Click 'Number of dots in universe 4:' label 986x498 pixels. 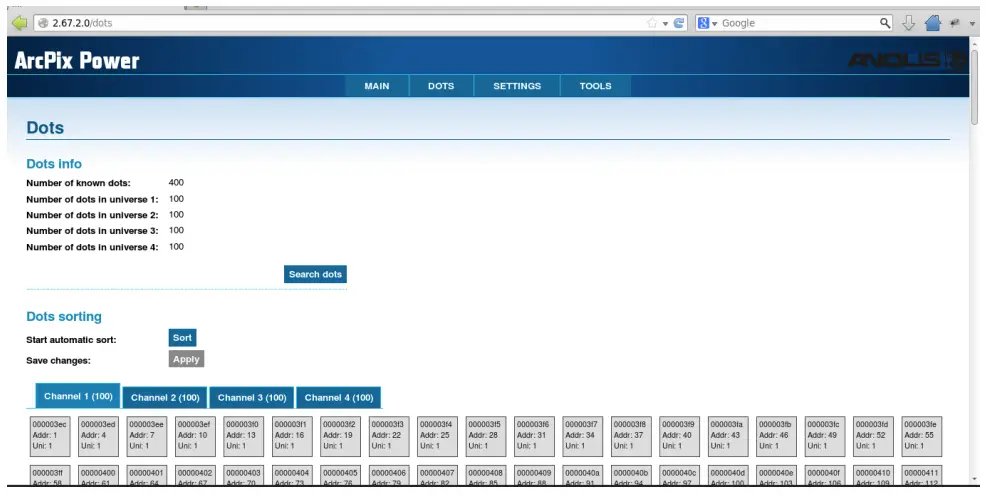[x=92, y=247]
